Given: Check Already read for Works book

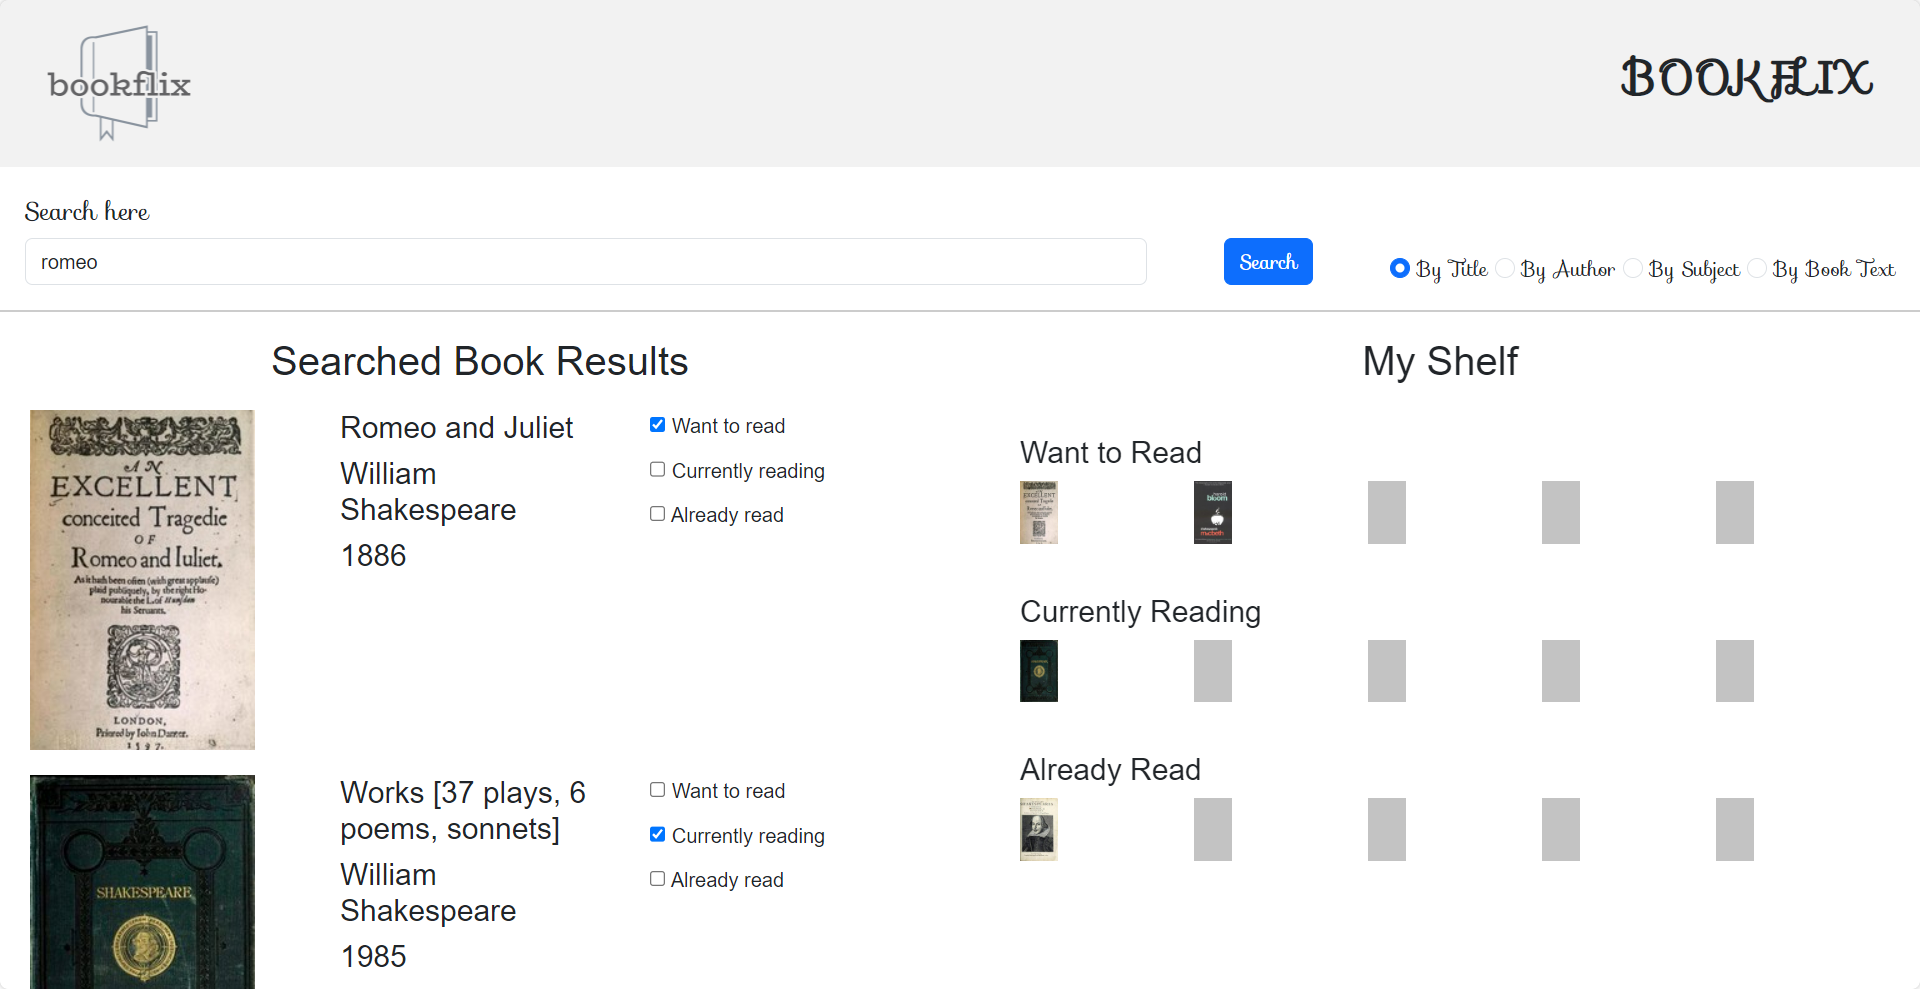Looking at the screenshot, I should click(x=657, y=879).
